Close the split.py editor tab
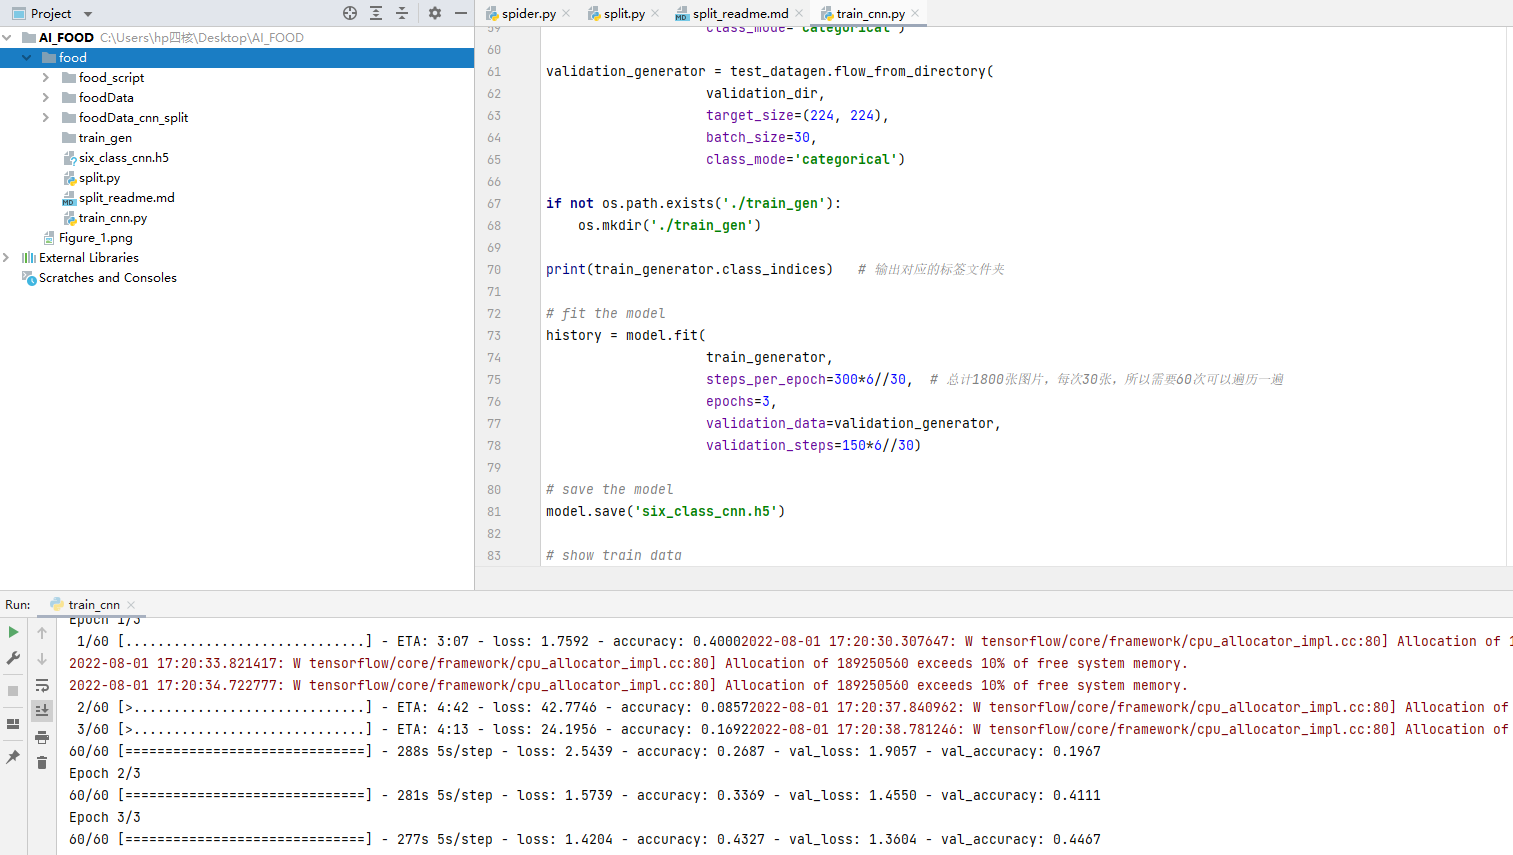Screen dimensions: 1513x855 click(655, 13)
